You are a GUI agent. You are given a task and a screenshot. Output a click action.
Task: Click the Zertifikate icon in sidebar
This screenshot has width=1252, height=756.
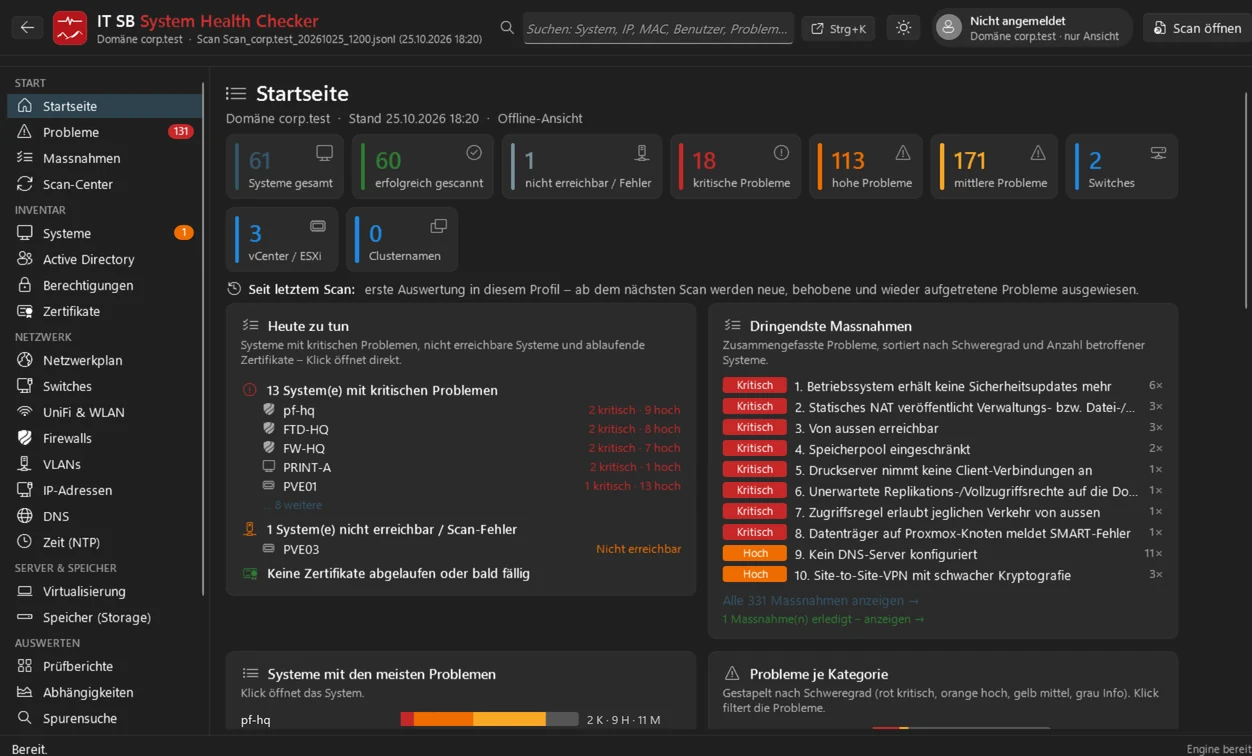point(25,311)
